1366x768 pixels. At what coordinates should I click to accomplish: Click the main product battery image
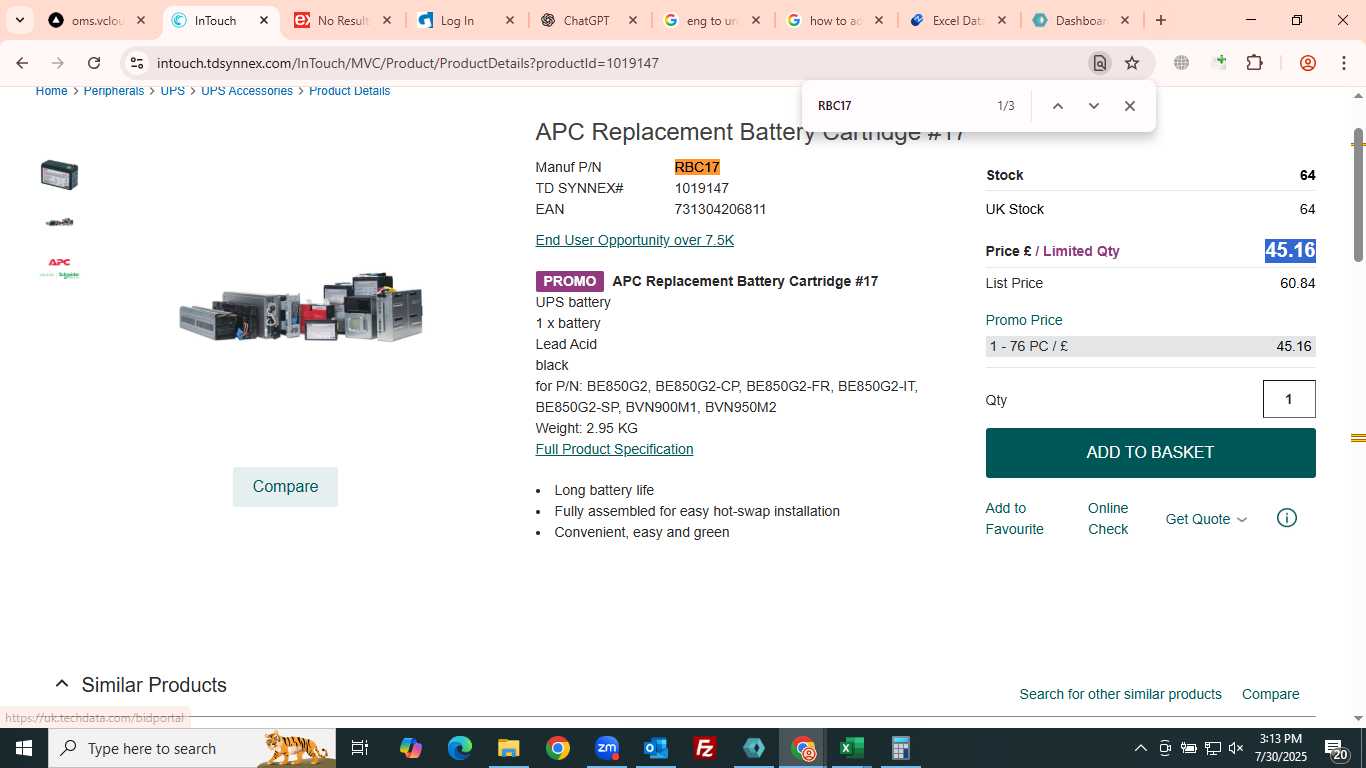click(301, 307)
